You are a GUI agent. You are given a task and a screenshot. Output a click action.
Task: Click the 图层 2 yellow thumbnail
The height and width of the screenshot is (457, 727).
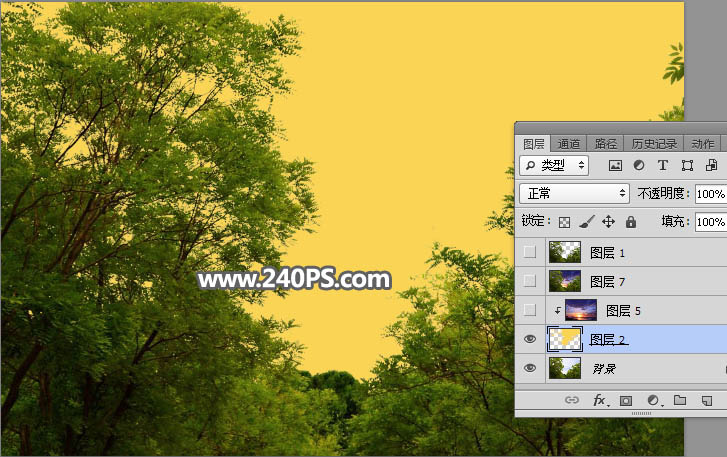tap(565, 339)
